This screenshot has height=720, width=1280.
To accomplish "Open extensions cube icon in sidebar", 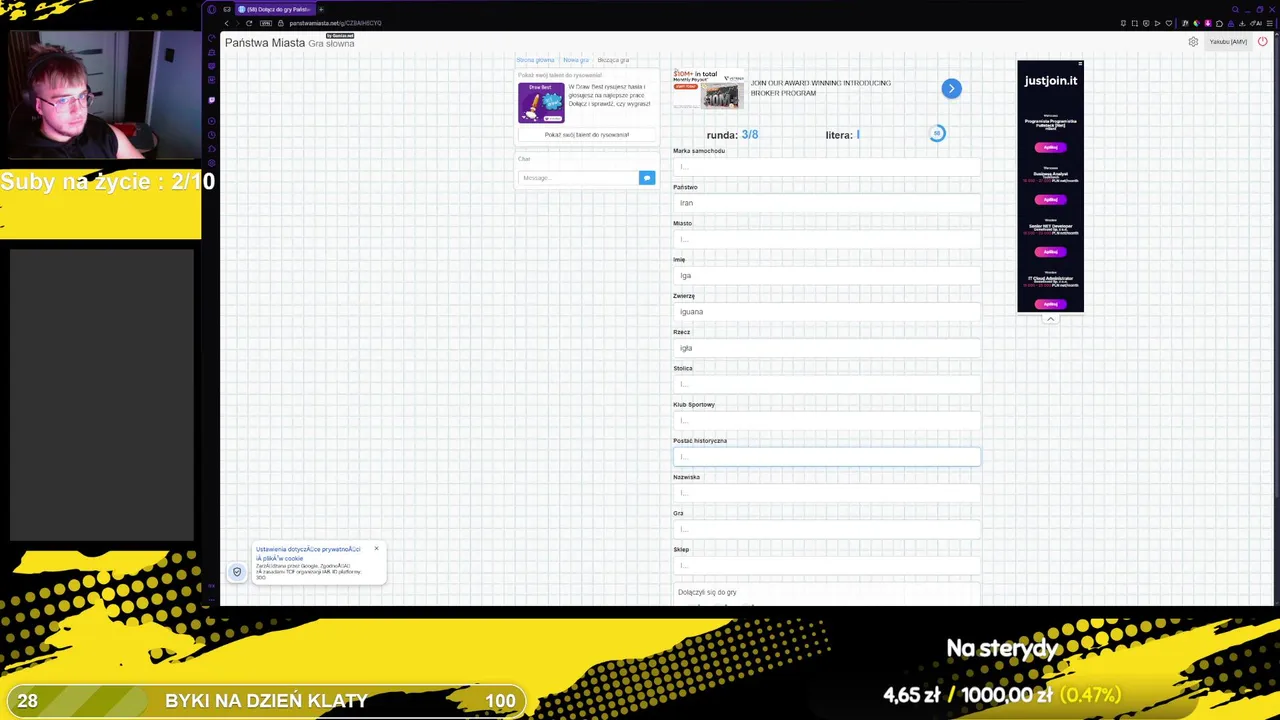I will (211, 149).
